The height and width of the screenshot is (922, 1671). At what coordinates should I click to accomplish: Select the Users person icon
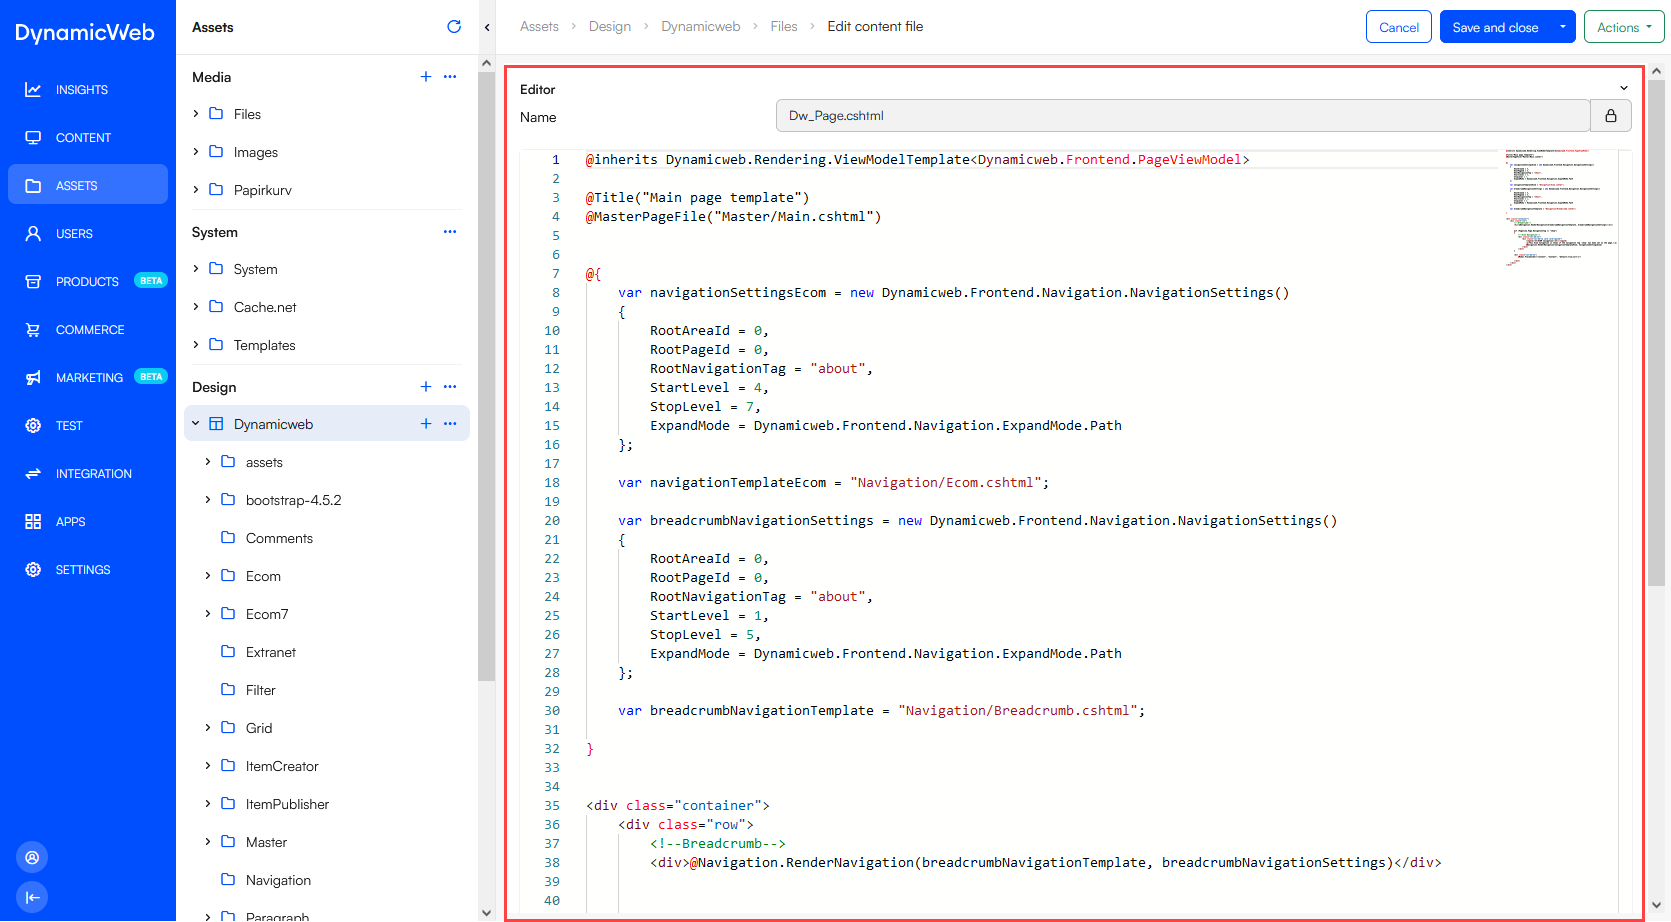click(33, 234)
